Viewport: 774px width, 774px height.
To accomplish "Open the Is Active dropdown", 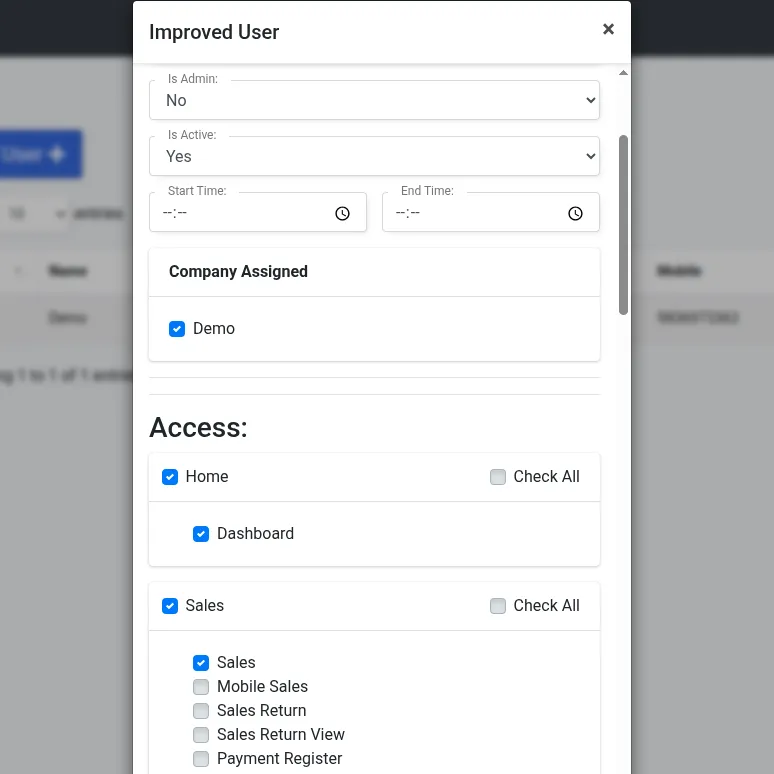I will 374,156.
